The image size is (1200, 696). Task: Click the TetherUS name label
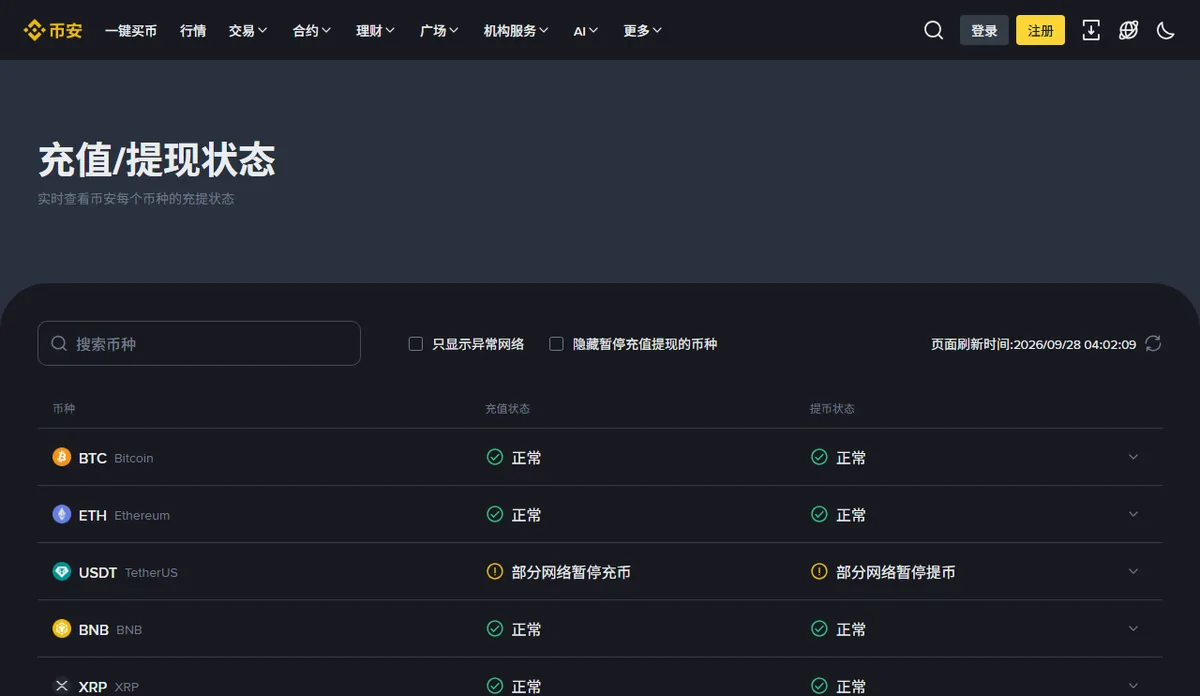point(151,572)
